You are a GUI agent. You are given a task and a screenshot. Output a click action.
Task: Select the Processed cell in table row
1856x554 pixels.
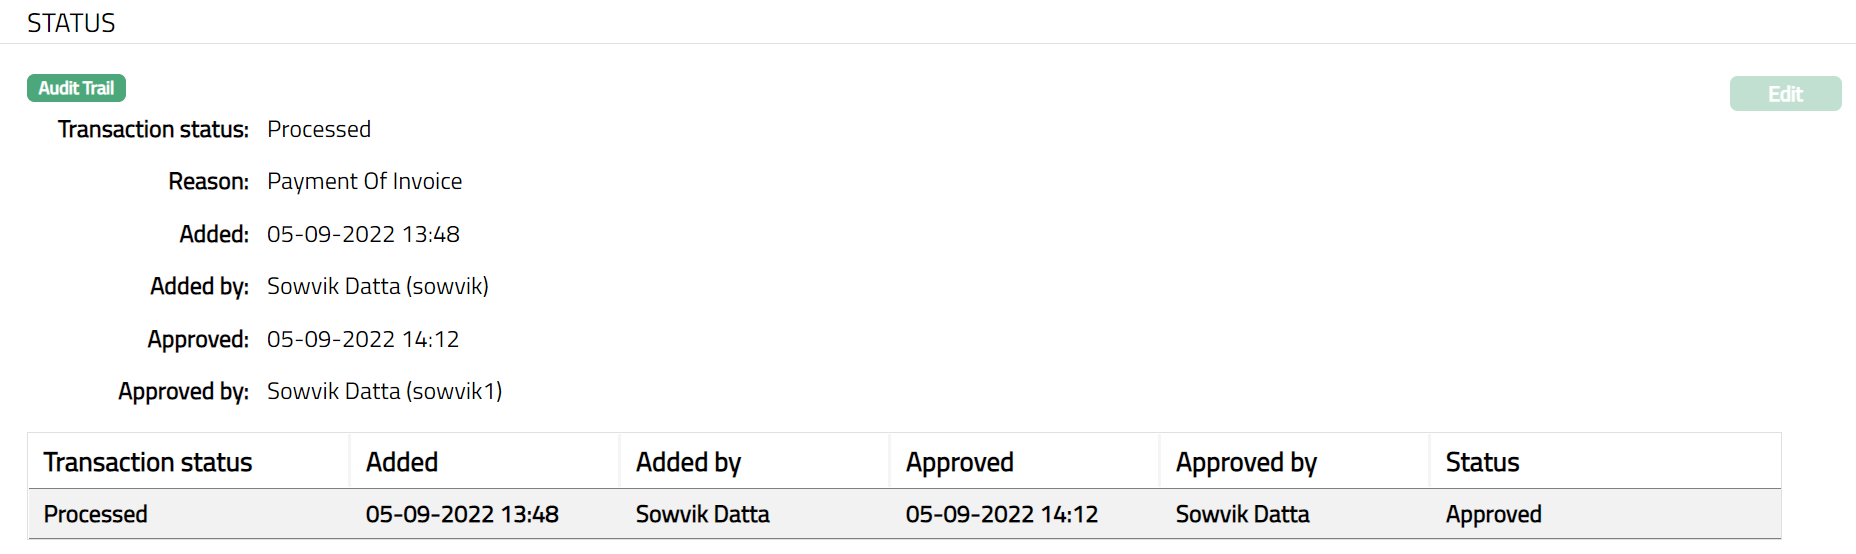[96, 514]
